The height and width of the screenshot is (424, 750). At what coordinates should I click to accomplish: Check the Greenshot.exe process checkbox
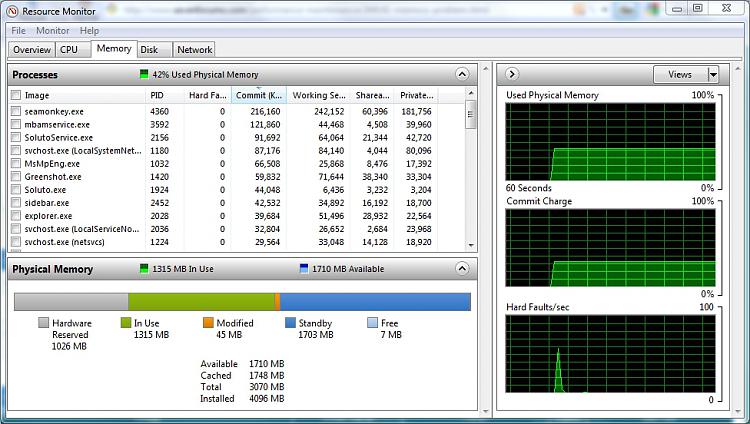pyautogui.click(x=16, y=177)
